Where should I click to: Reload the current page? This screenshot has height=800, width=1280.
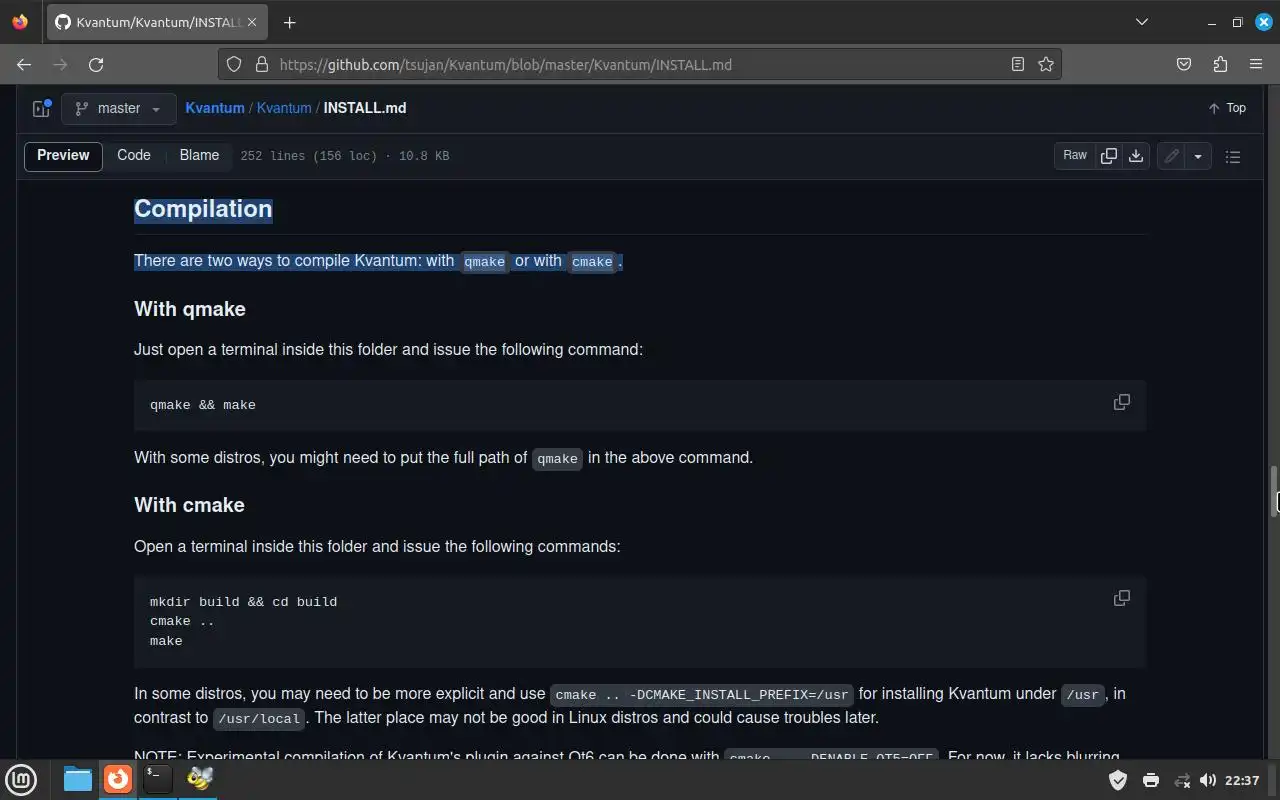point(96,64)
